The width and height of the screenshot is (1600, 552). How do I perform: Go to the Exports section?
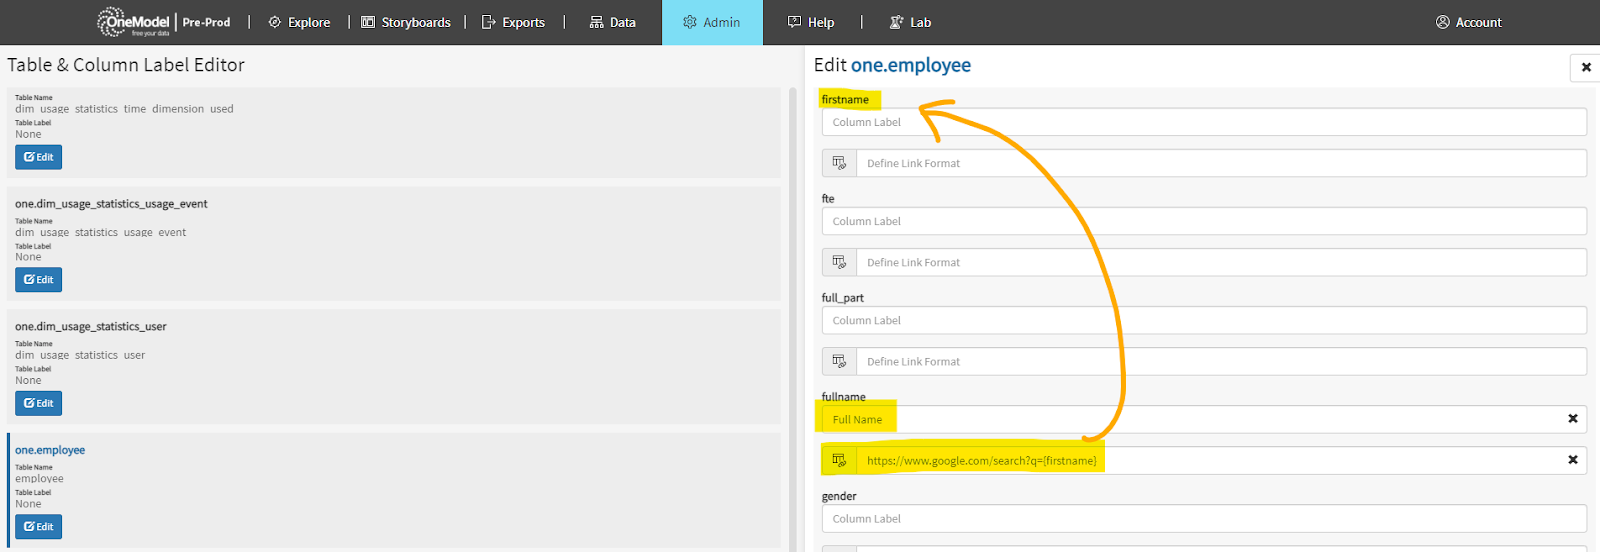tap(513, 22)
